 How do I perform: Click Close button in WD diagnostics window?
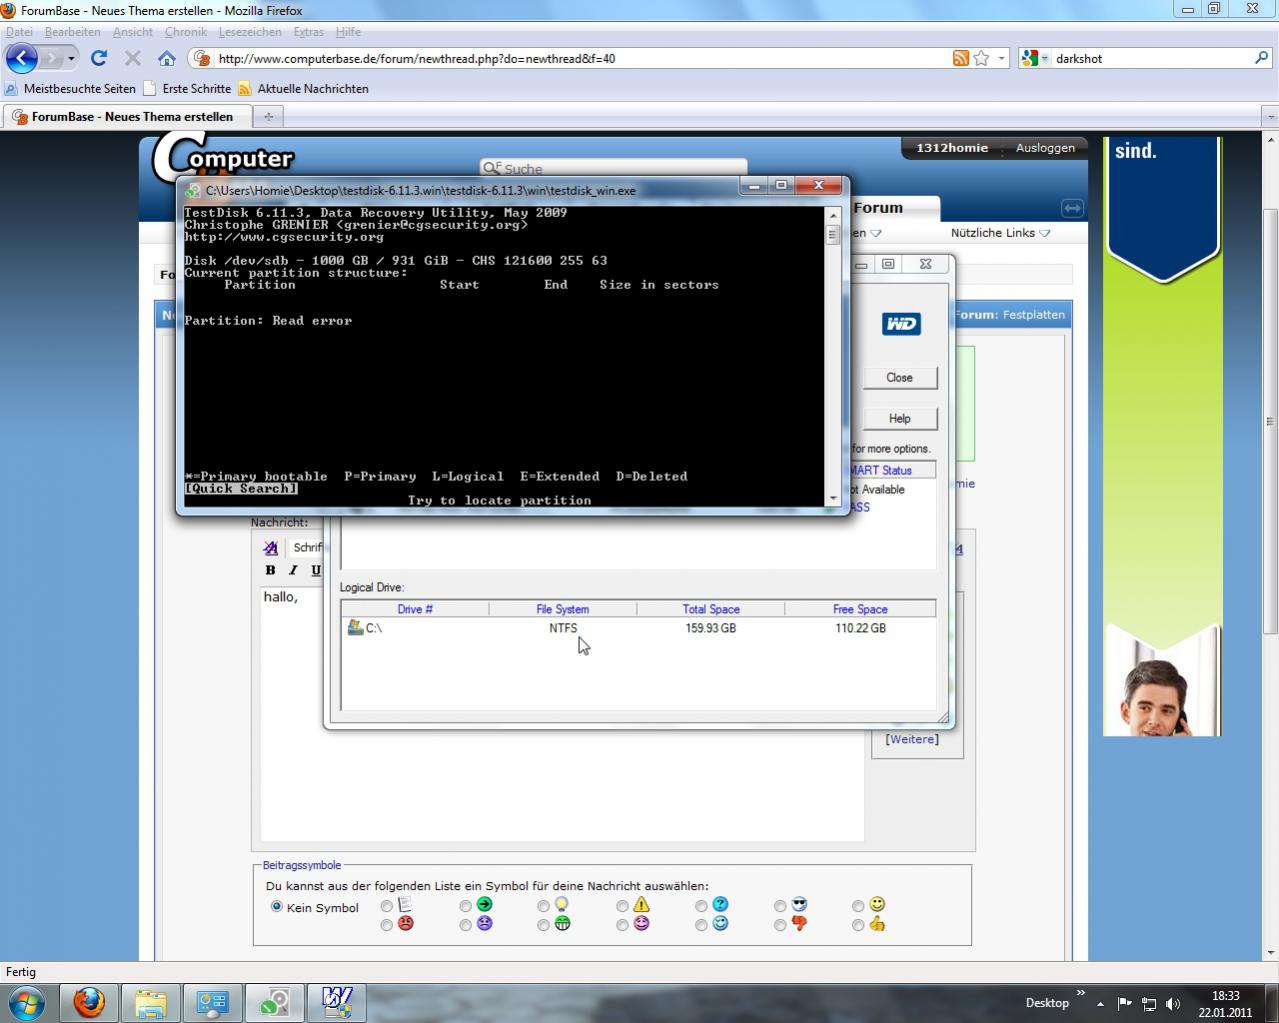coord(899,377)
